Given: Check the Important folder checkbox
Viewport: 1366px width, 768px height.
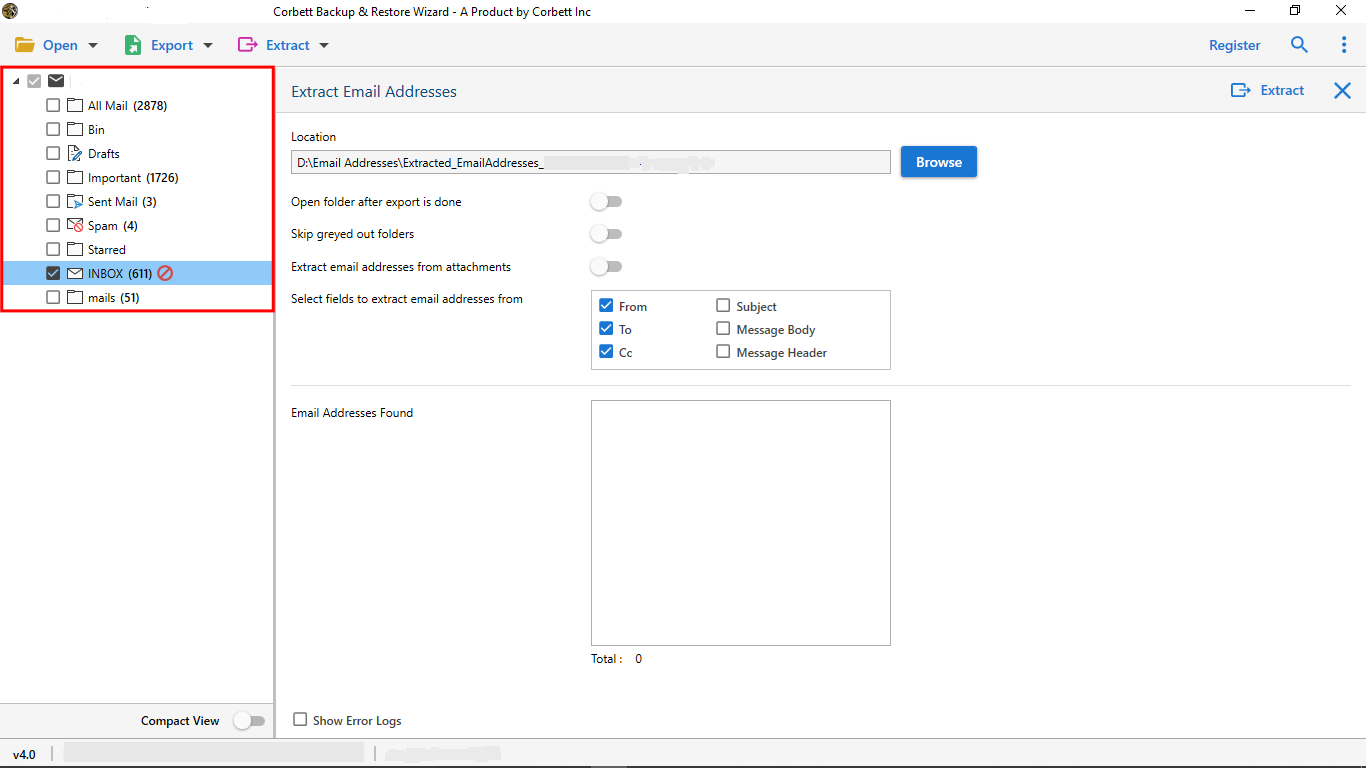Looking at the screenshot, I should click(53, 177).
